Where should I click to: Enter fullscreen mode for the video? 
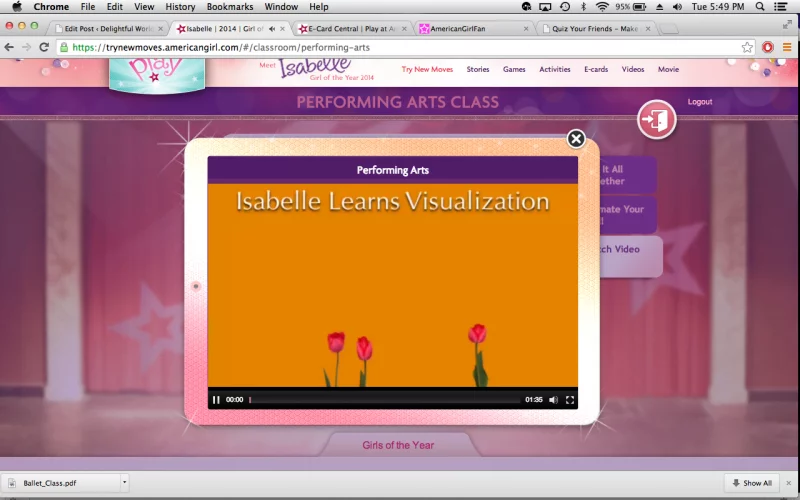(570, 400)
